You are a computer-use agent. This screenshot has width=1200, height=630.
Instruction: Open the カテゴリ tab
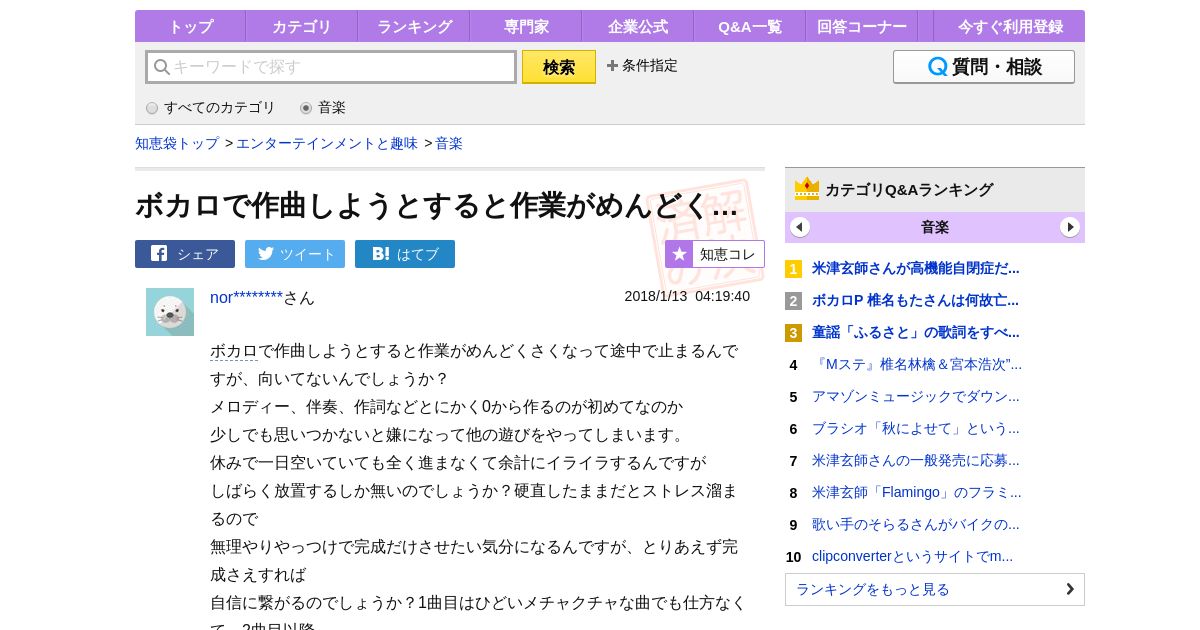point(302,27)
